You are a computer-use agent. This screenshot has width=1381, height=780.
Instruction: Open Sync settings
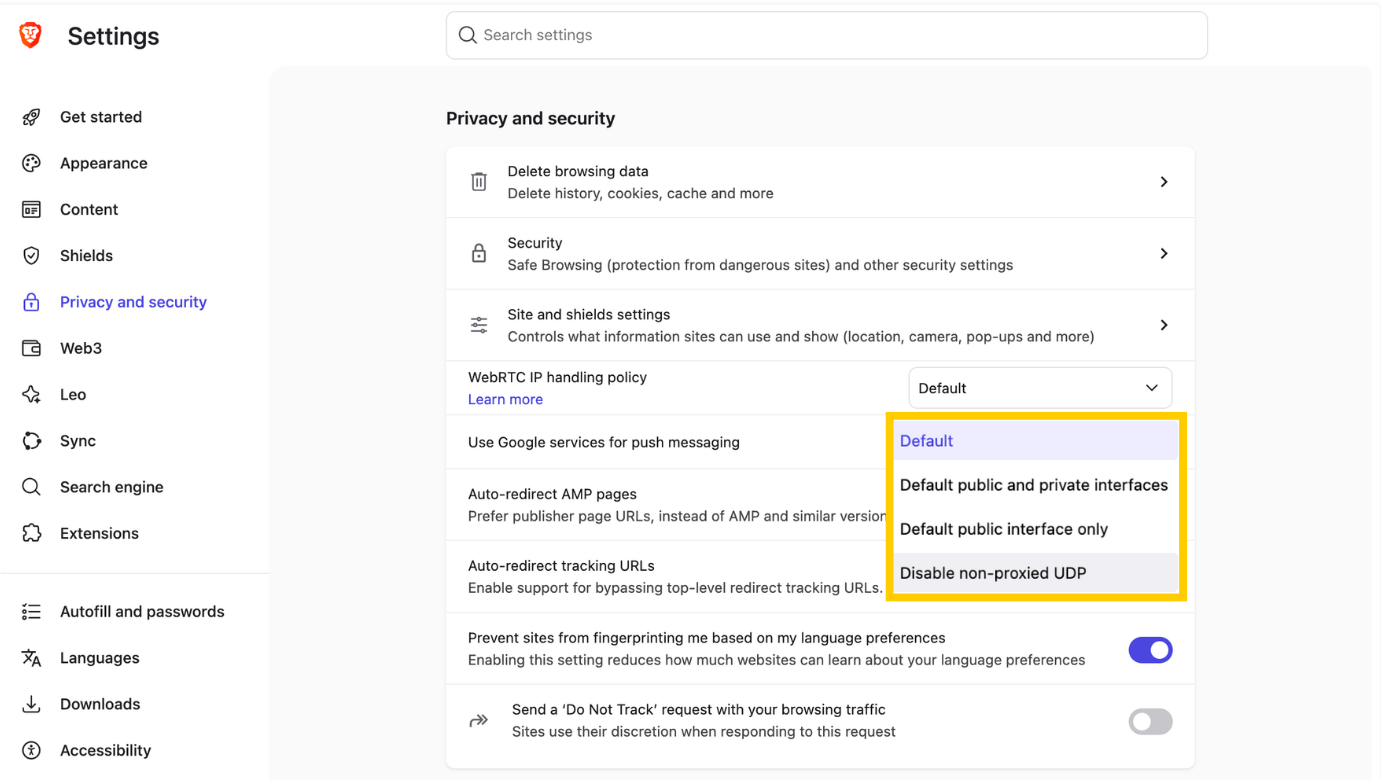coord(78,441)
